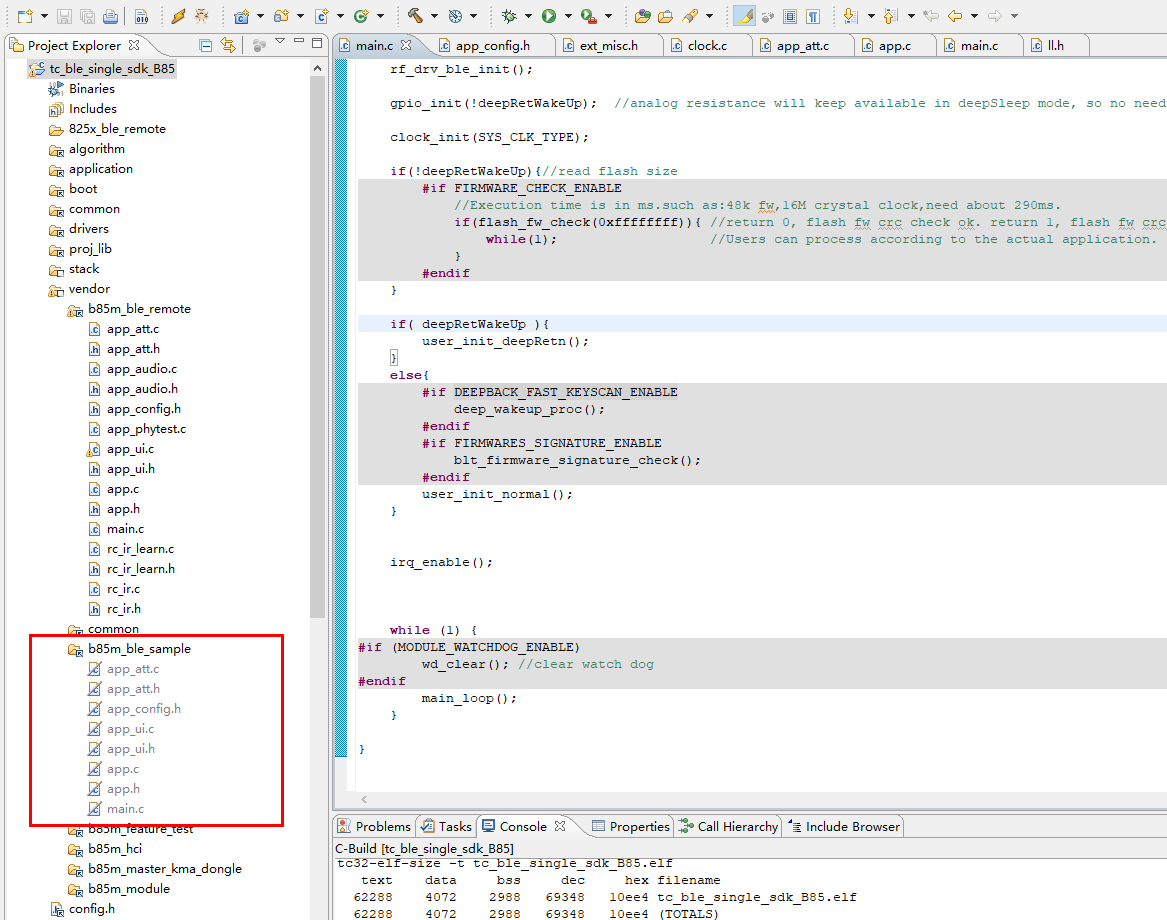Open the Problems tab in bottom panel

click(x=374, y=826)
